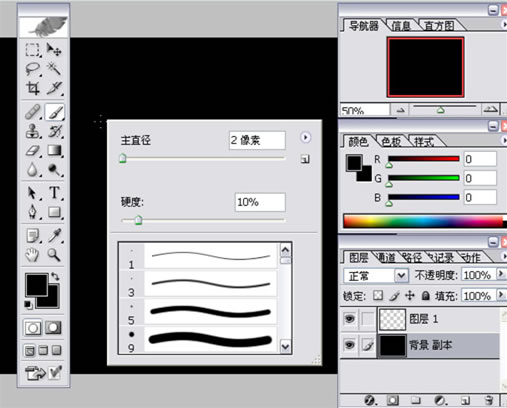This screenshot has width=507, height=408.
Task: Select the Blur tool
Action: click(x=32, y=170)
